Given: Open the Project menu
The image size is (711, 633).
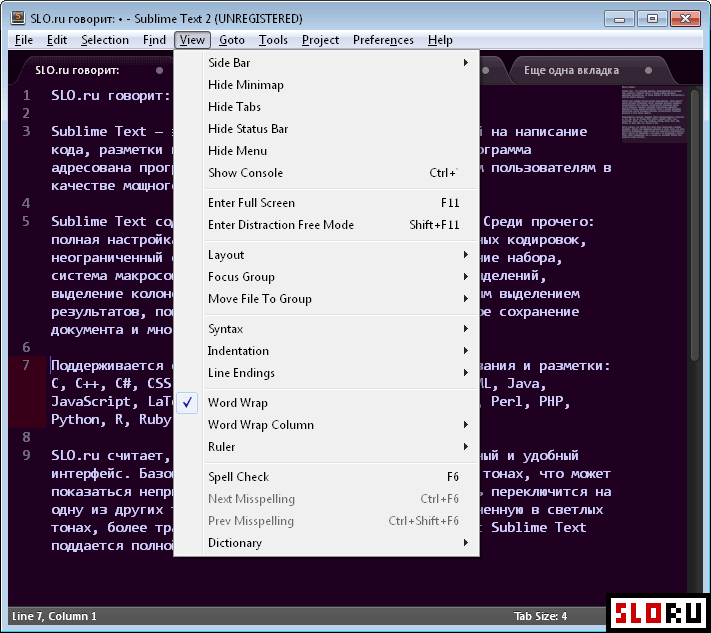Looking at the screenshot, I should [320, 40].
